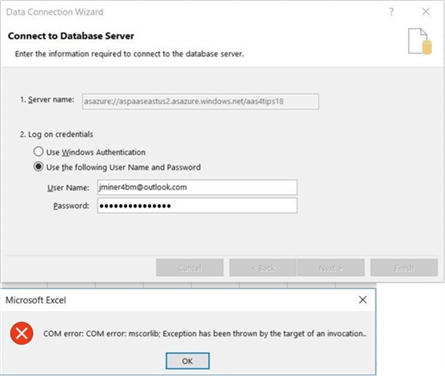Image resolution: width=445 pixels, height=376 pixels.
Task: Click the 'Password:' label
Action: coord(71,206)
